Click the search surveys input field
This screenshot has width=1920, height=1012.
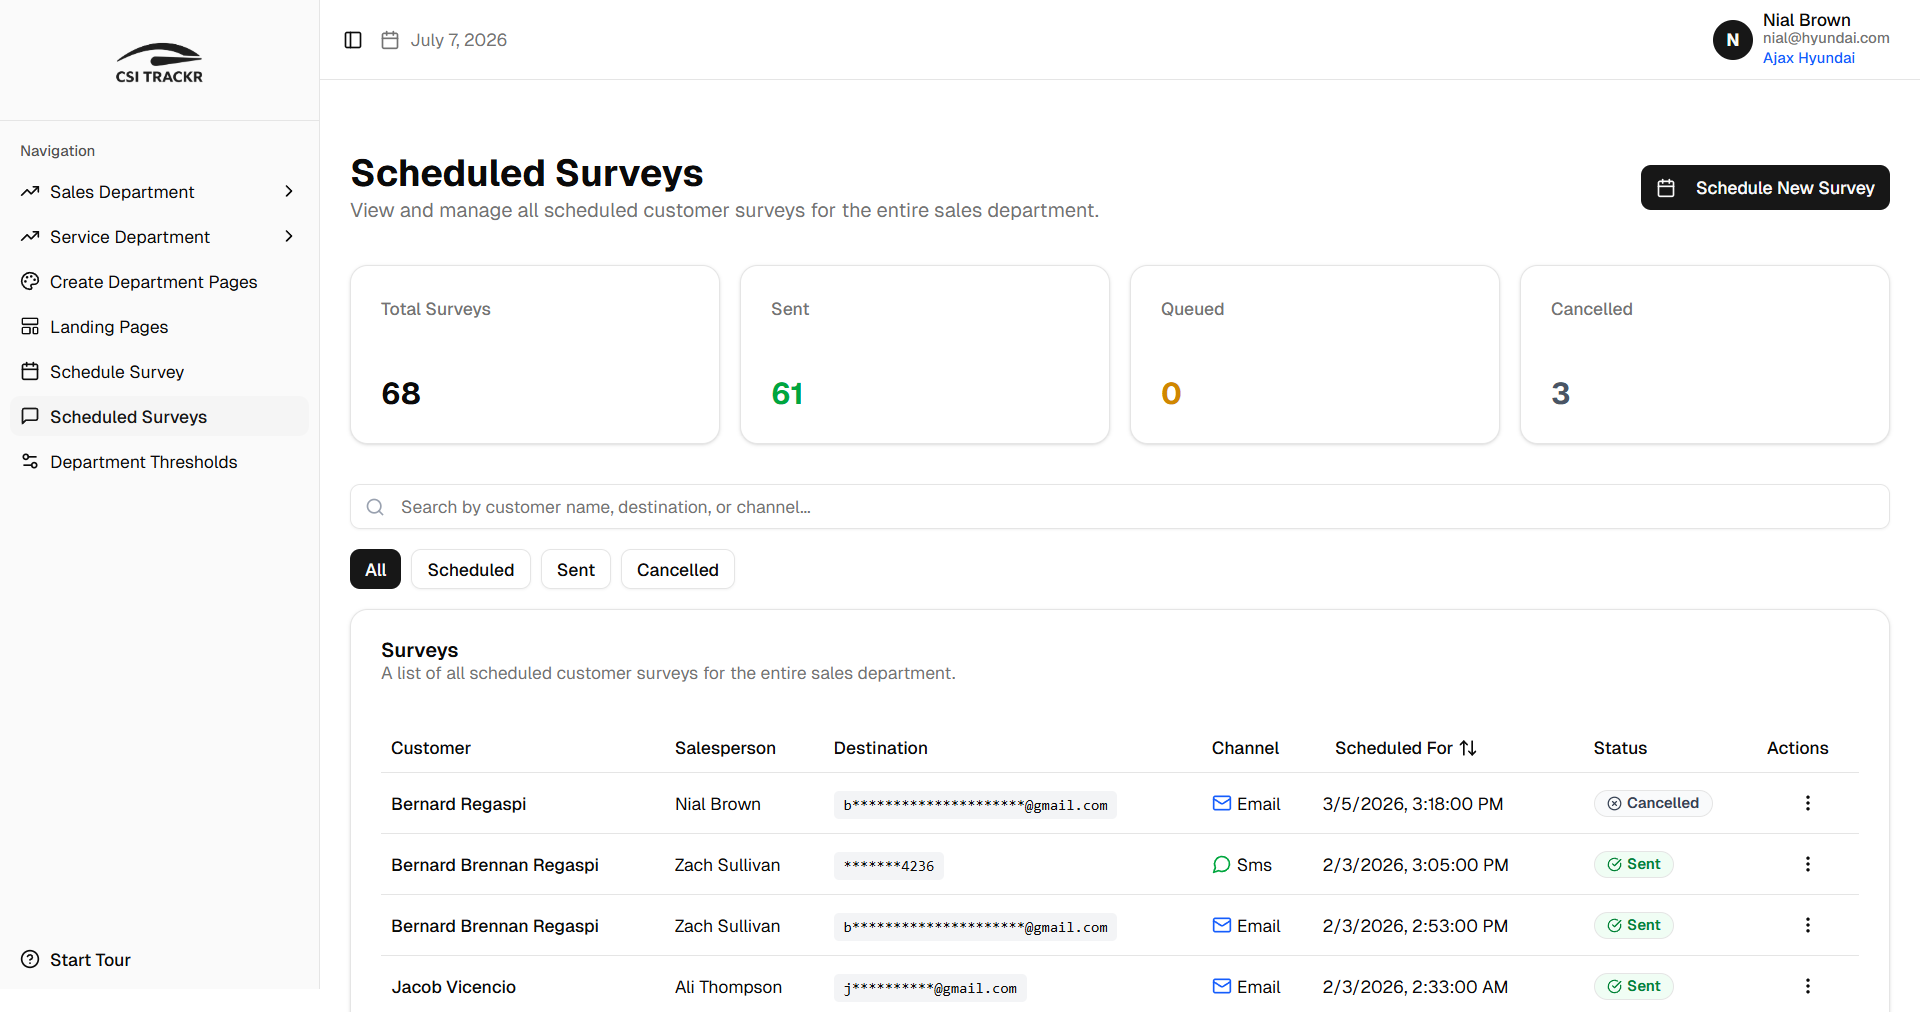[x=1120, y=507]
